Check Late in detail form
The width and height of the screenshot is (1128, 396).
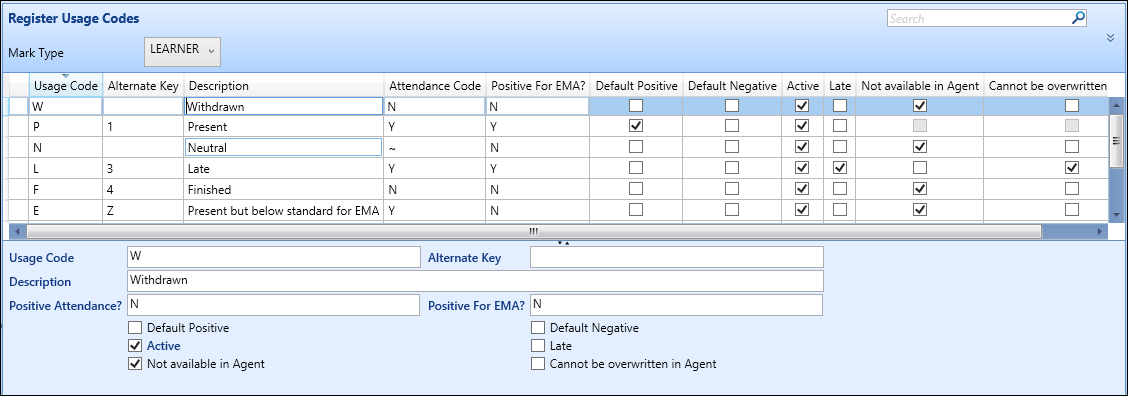tap(538, 346)
